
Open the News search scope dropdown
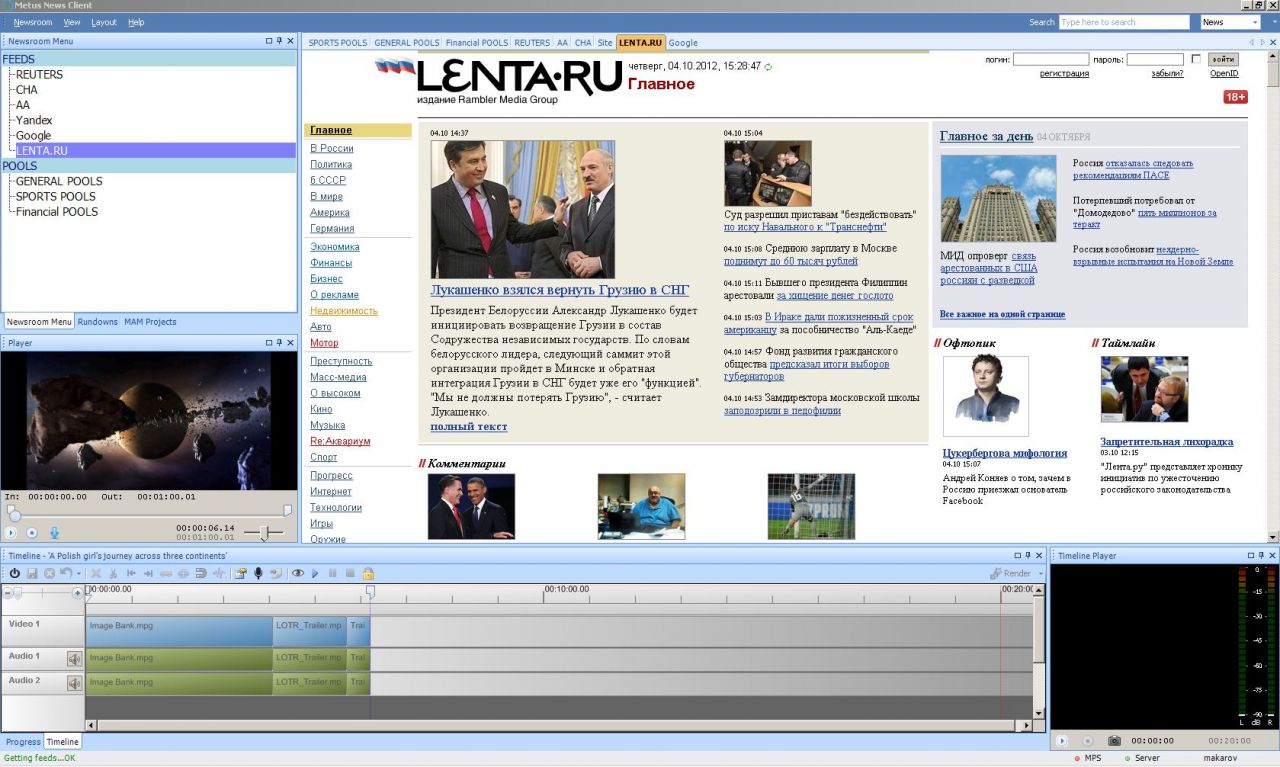click(x=1254, y=22)
